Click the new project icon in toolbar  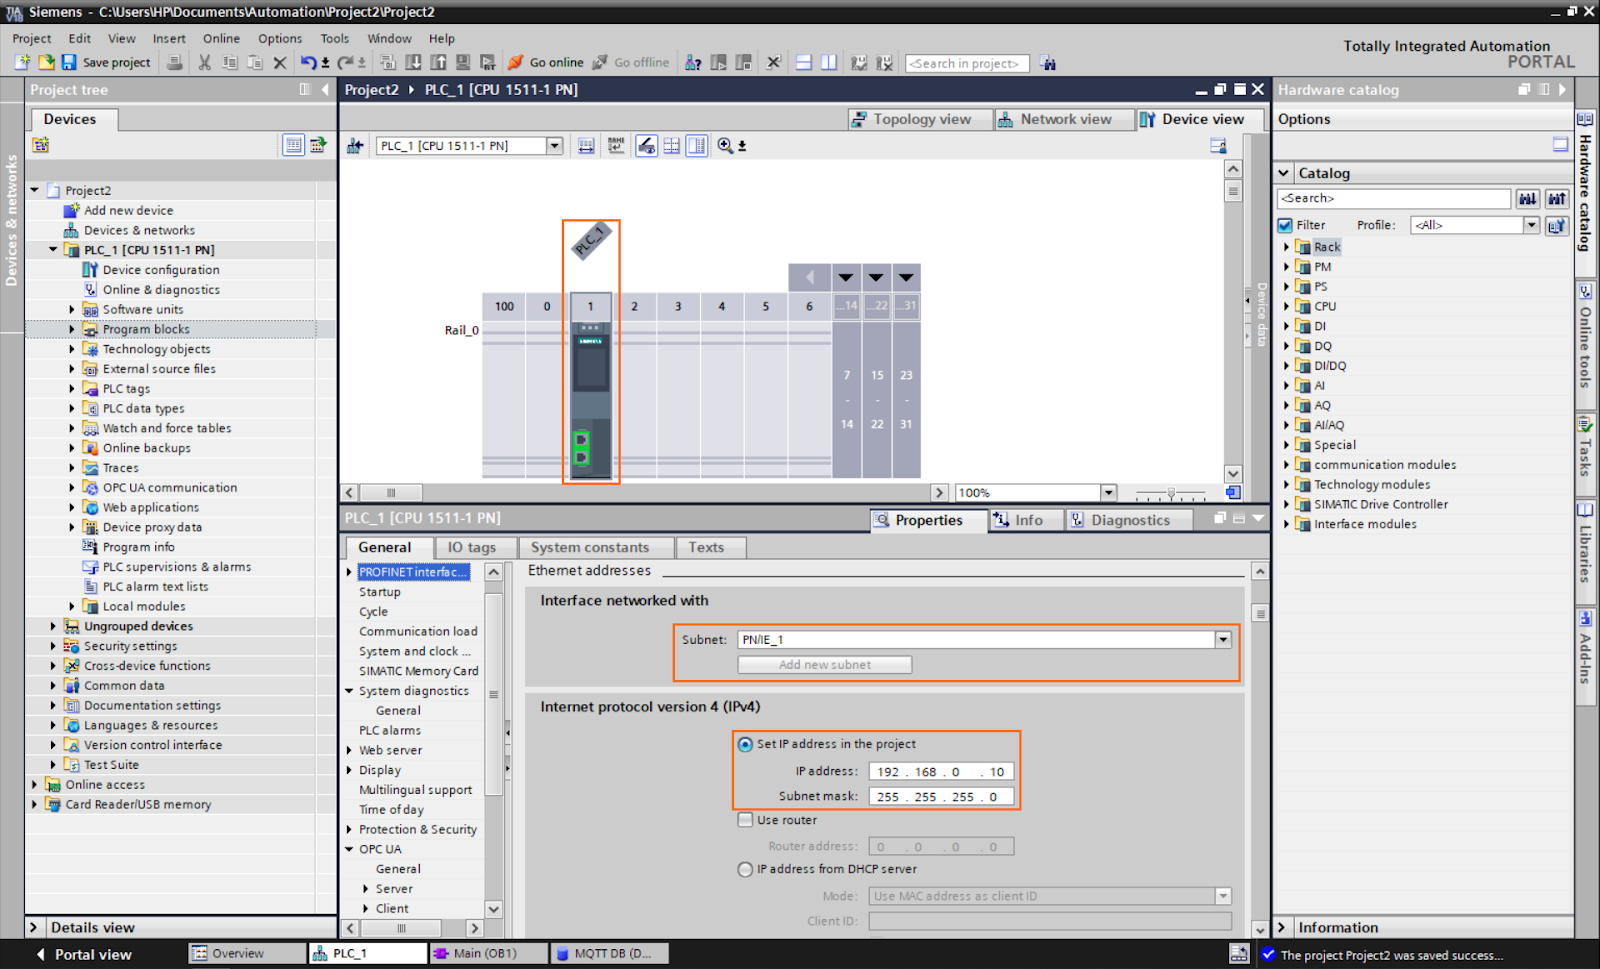[x=22, y=63]
